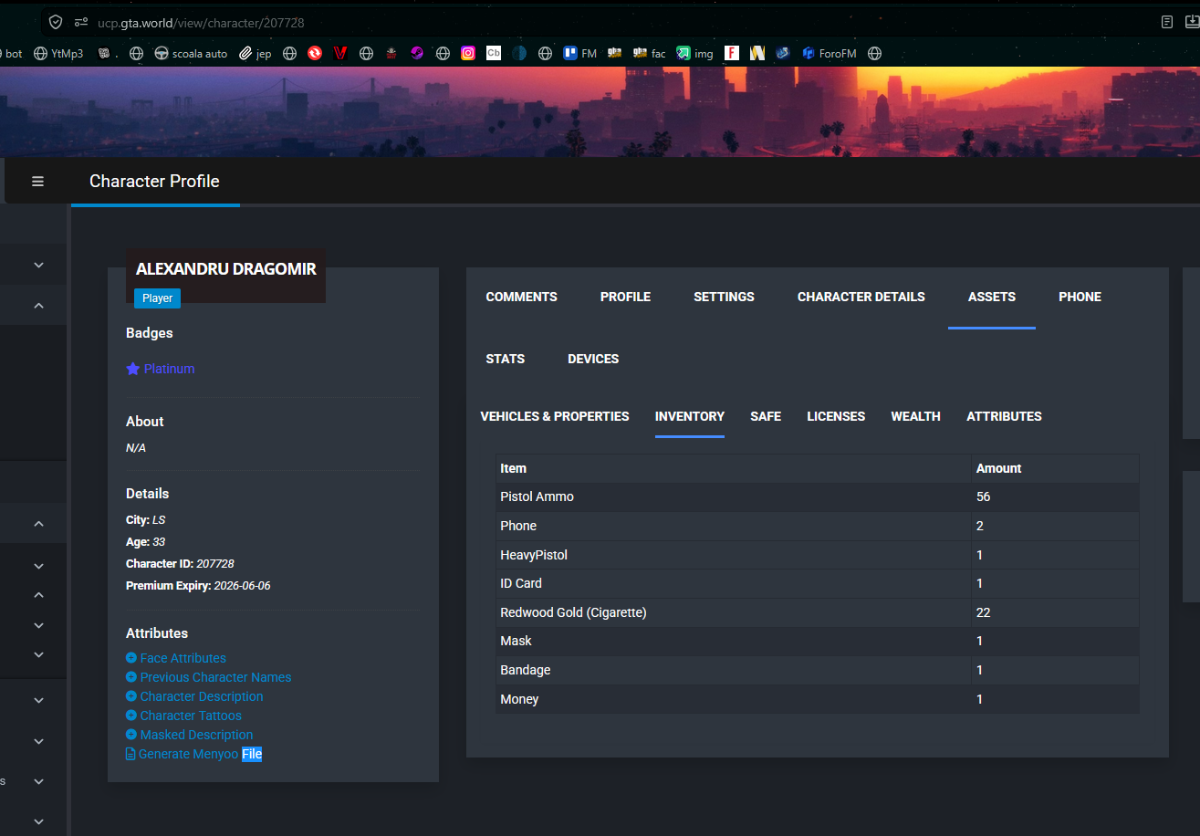Select the Inventory sub-tab

coord(690,416)
